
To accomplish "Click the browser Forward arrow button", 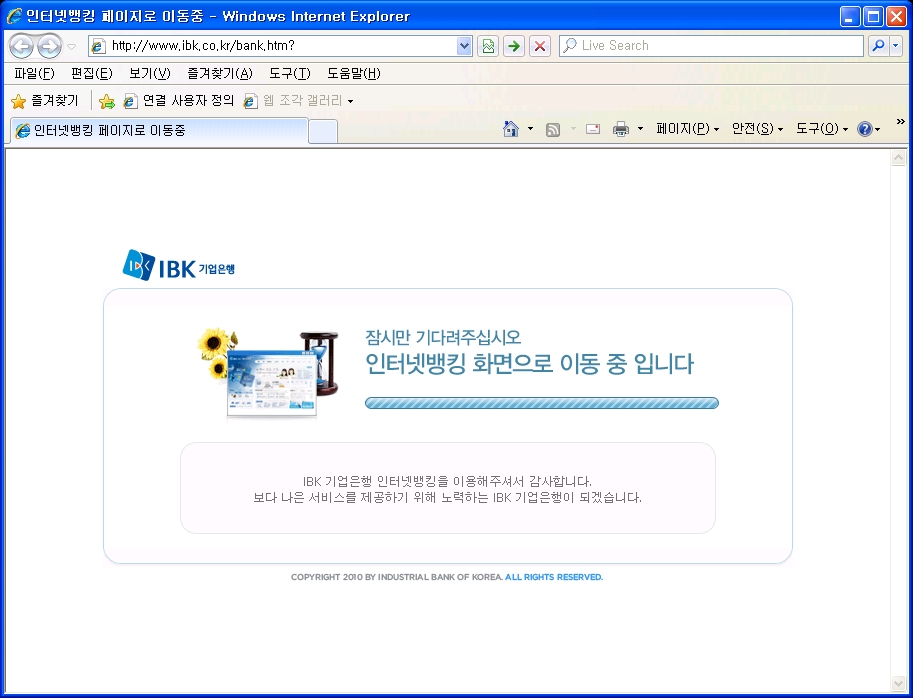I will coord(49,46).
